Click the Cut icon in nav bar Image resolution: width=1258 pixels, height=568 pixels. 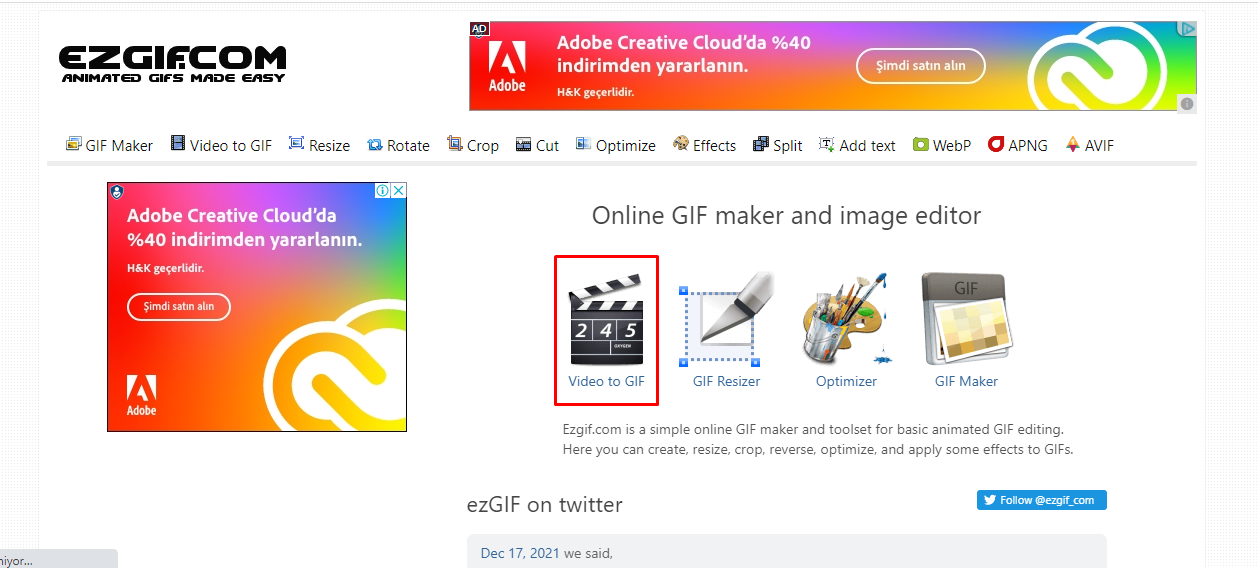pyautogui.click(x=524, y=145)
